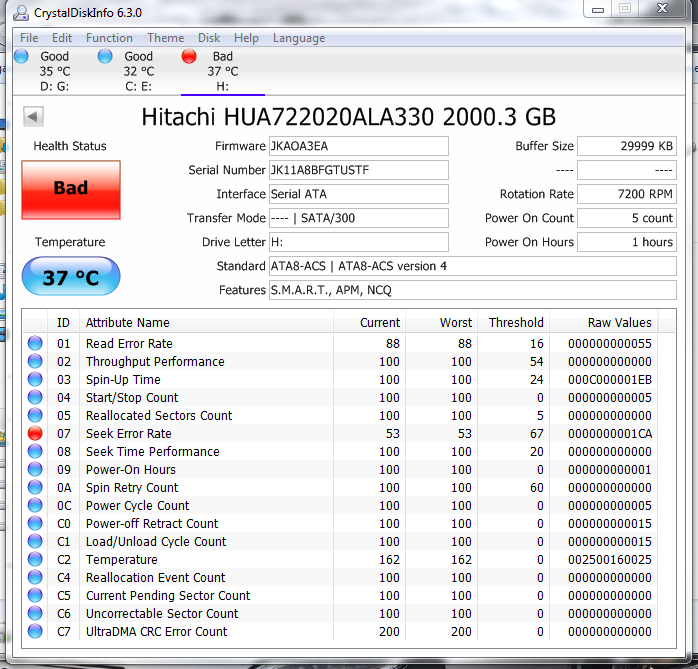Click raw value 000C000001EB for Spin-Up Time

pyautogui.click(x=609, y=380)
